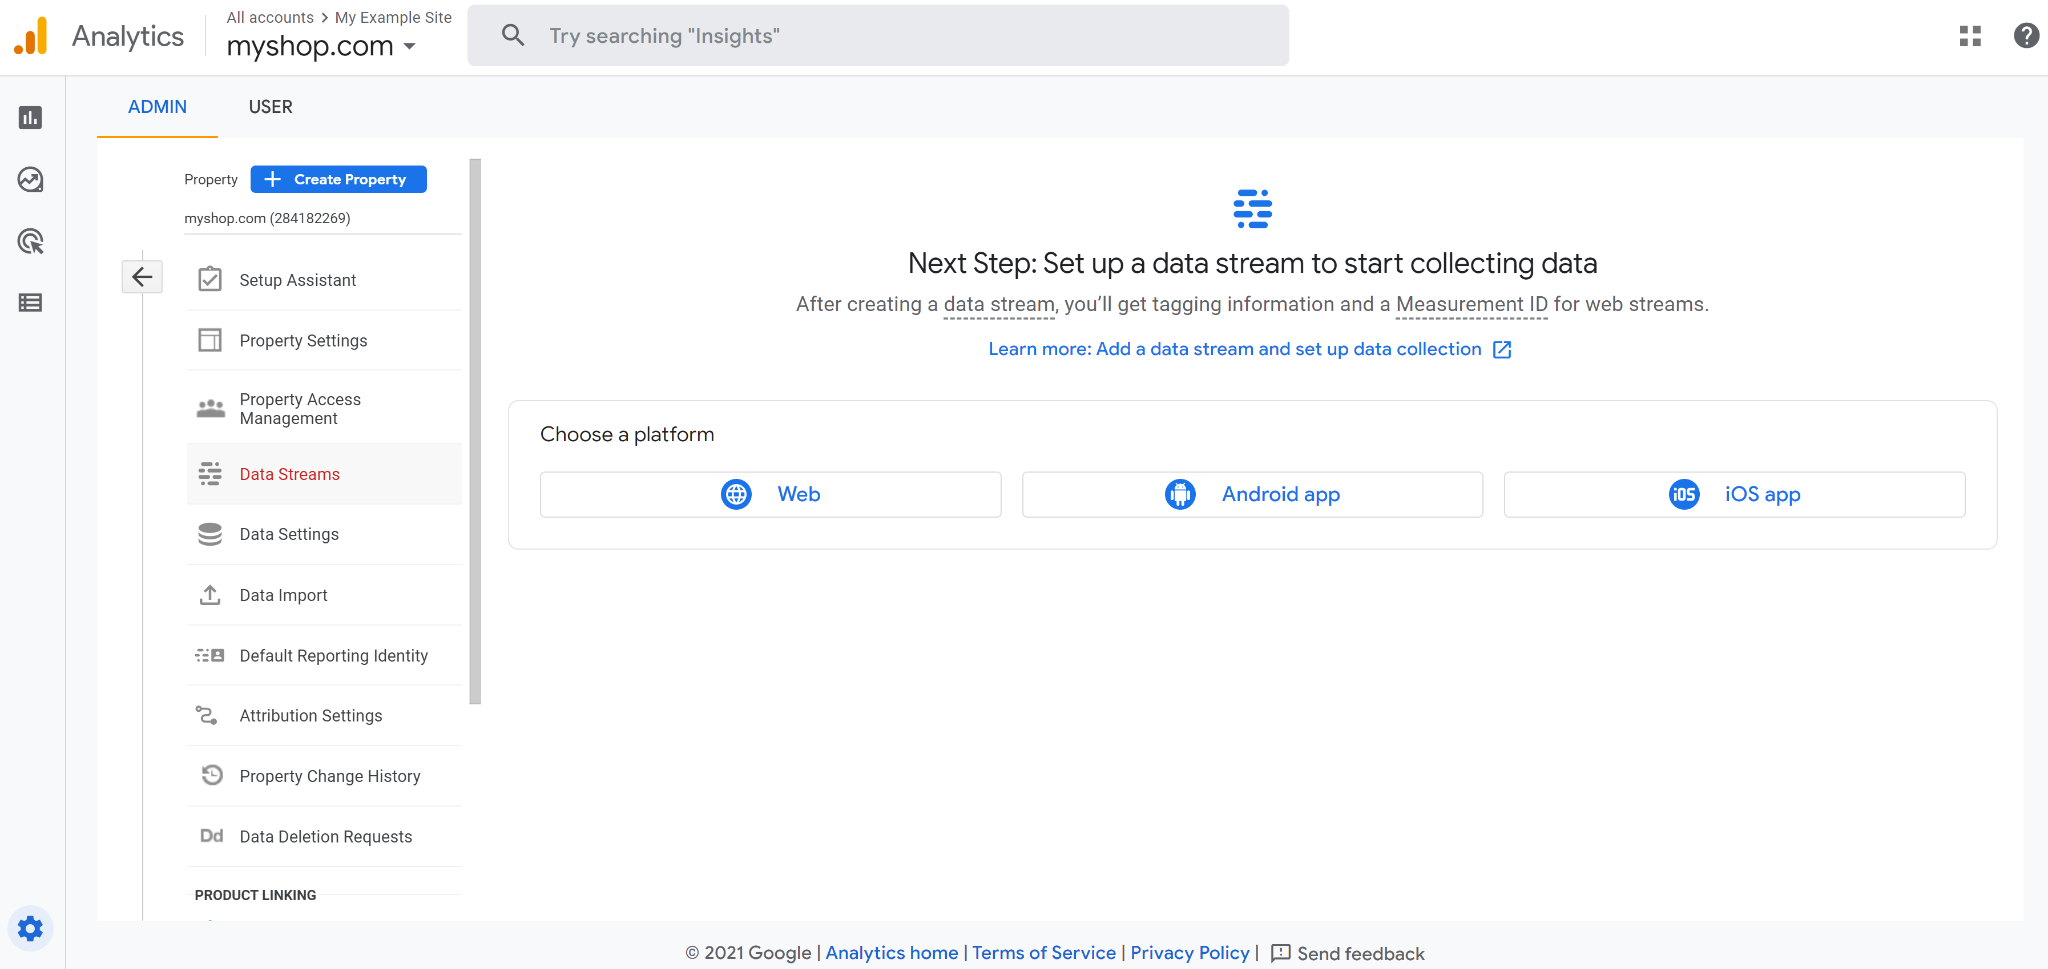Open the Library icon at sidebar bottom
Image resolution: width=2048 pixels, height=969 pixels.
(30, 303)
